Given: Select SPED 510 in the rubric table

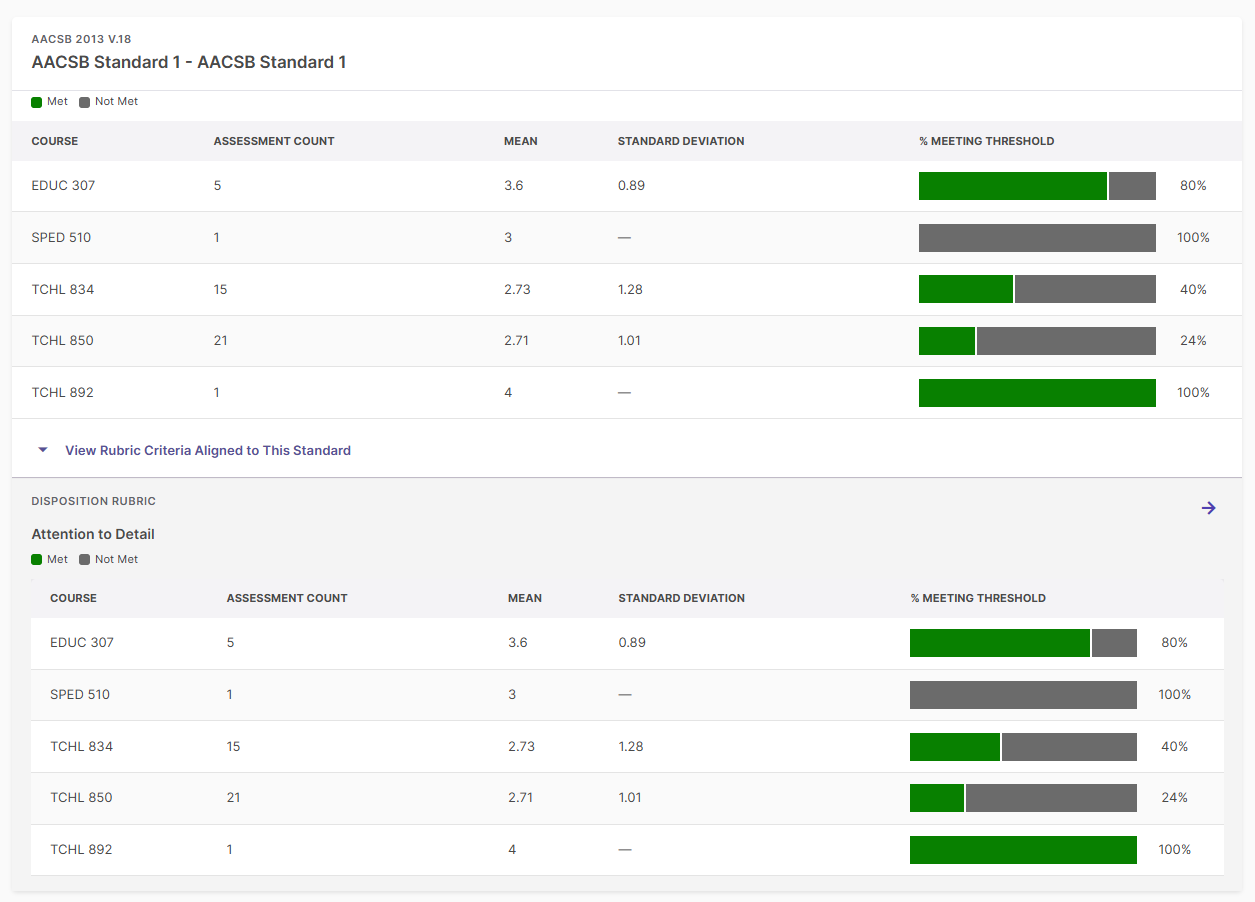Looking at the screenshot, I should tap(80, 695).
